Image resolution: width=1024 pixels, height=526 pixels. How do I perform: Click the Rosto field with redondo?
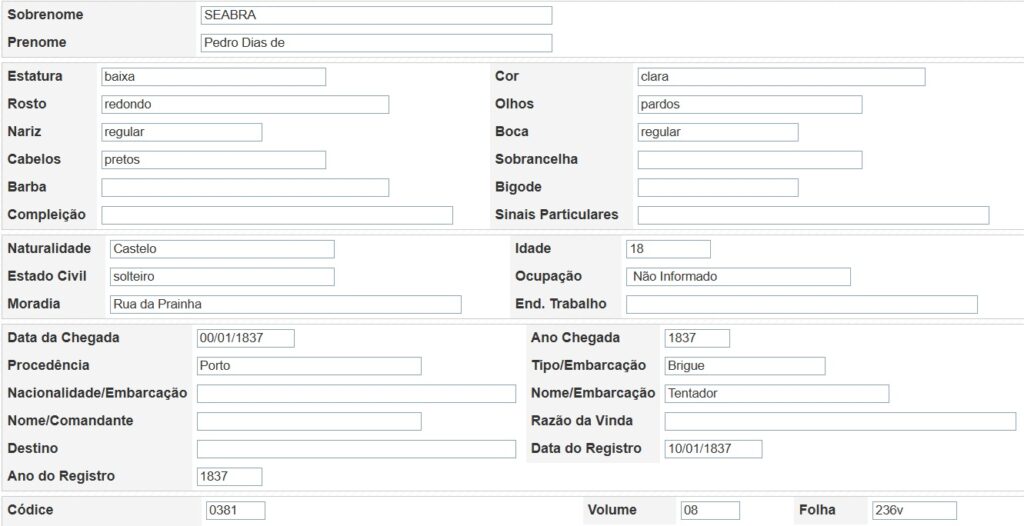(245, 105)
